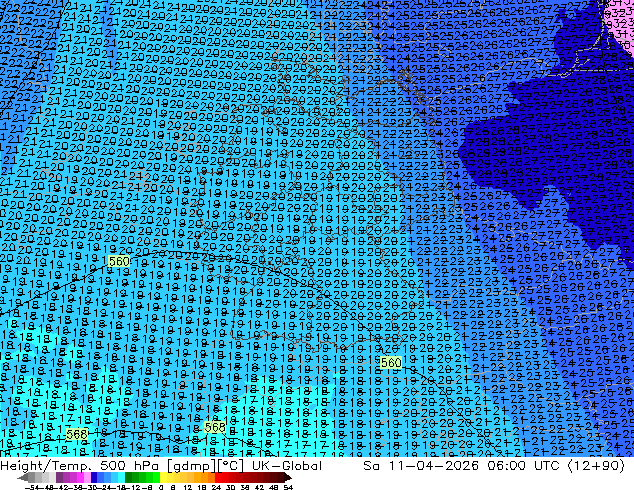The height and width of the screenshot is (490, 634).
Task: Click the dark blue legend swatch
Action: (x=94, y=477)
